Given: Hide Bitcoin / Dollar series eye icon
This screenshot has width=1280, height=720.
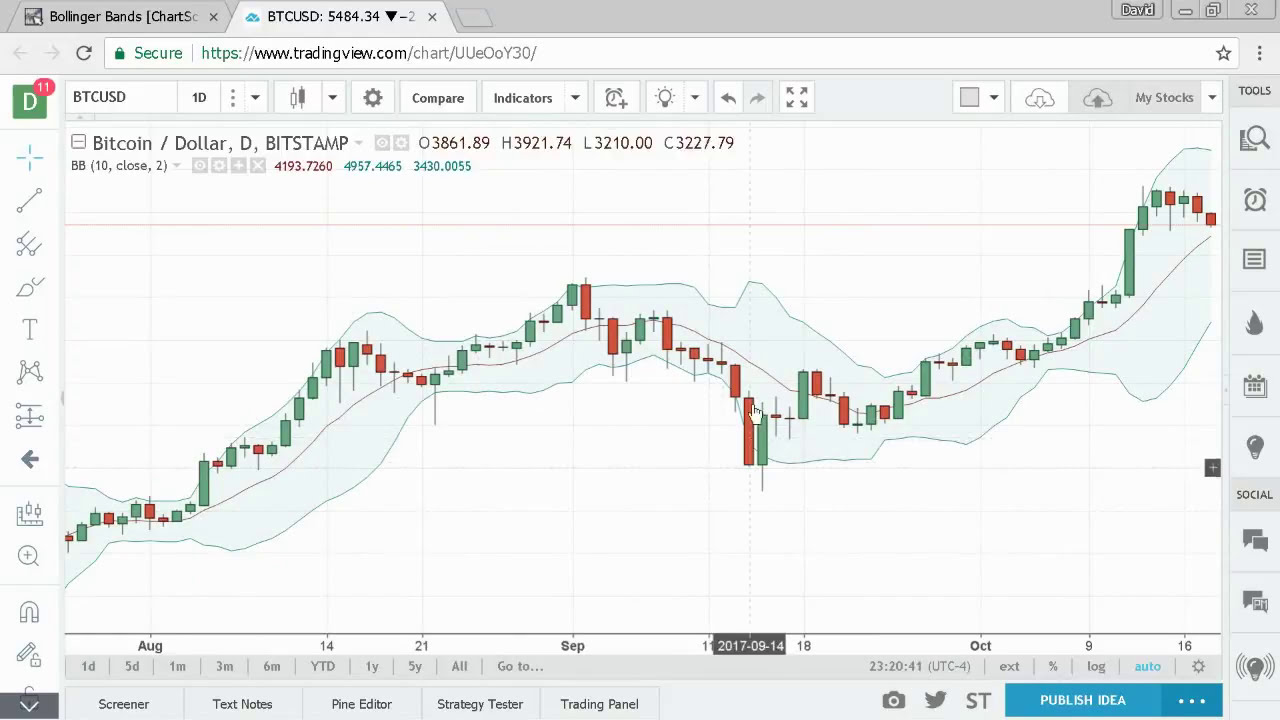Looking at the screenshot, I should [381, 143].
